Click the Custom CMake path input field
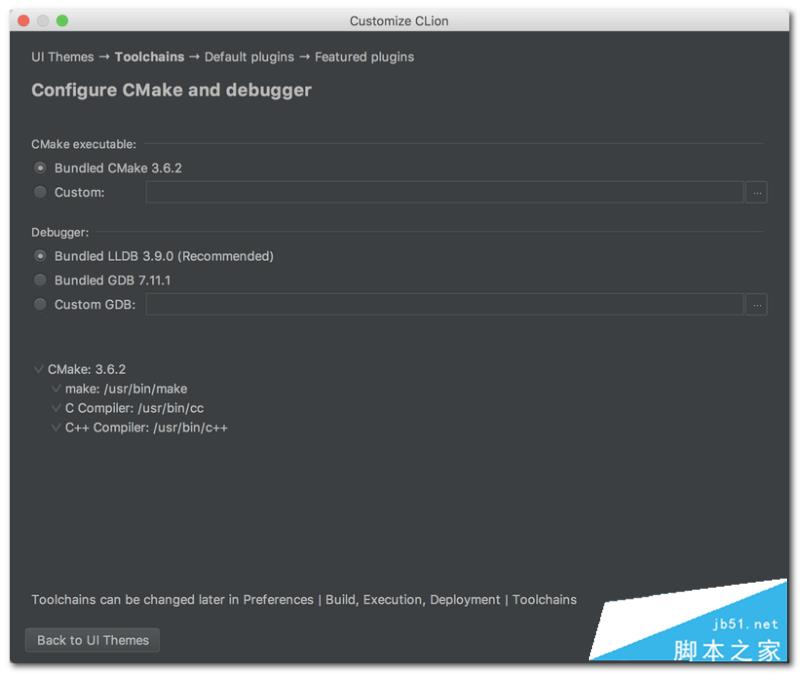800x674 pixels. click(444, 192)
